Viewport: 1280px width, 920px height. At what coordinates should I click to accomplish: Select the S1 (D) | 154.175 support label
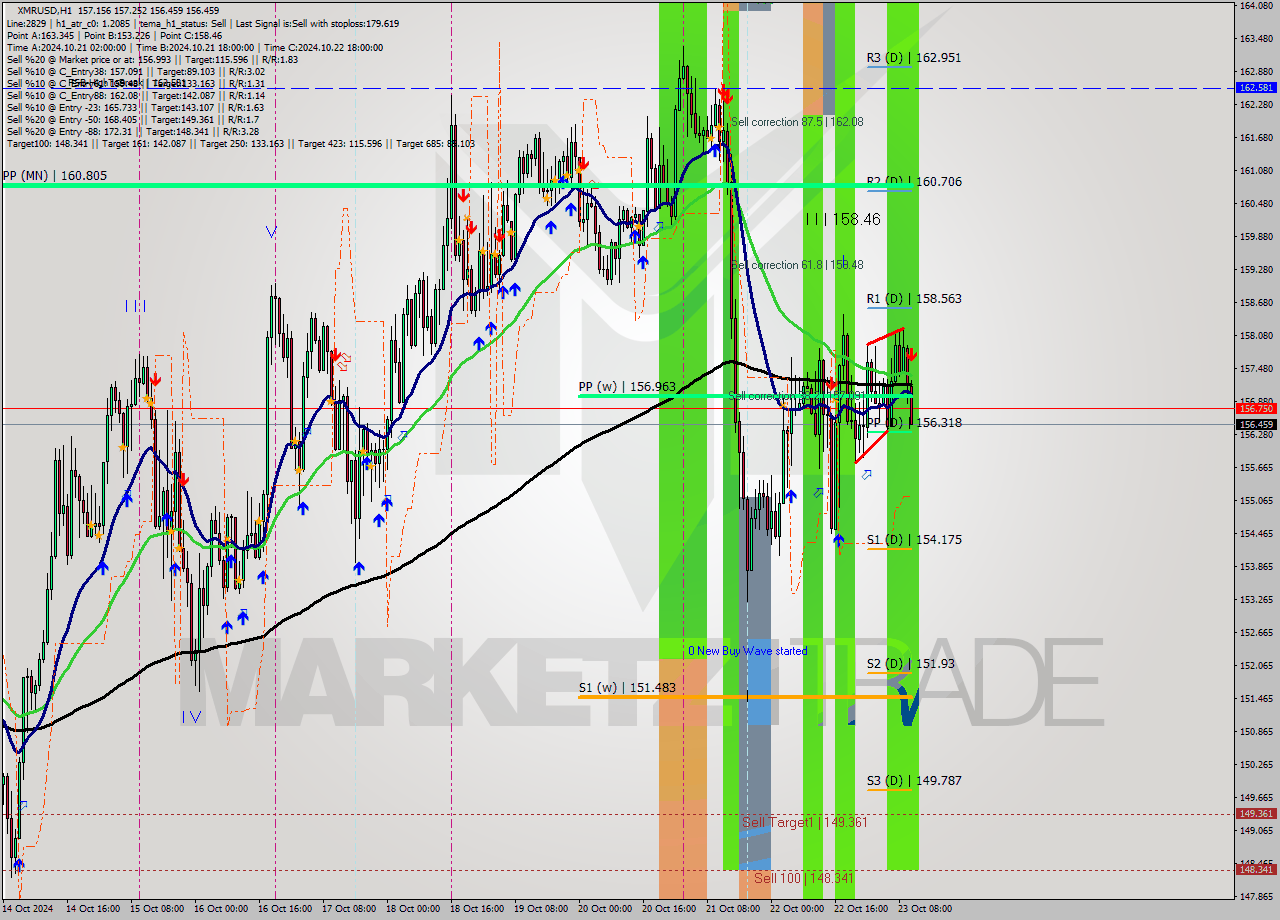point(913,540)
